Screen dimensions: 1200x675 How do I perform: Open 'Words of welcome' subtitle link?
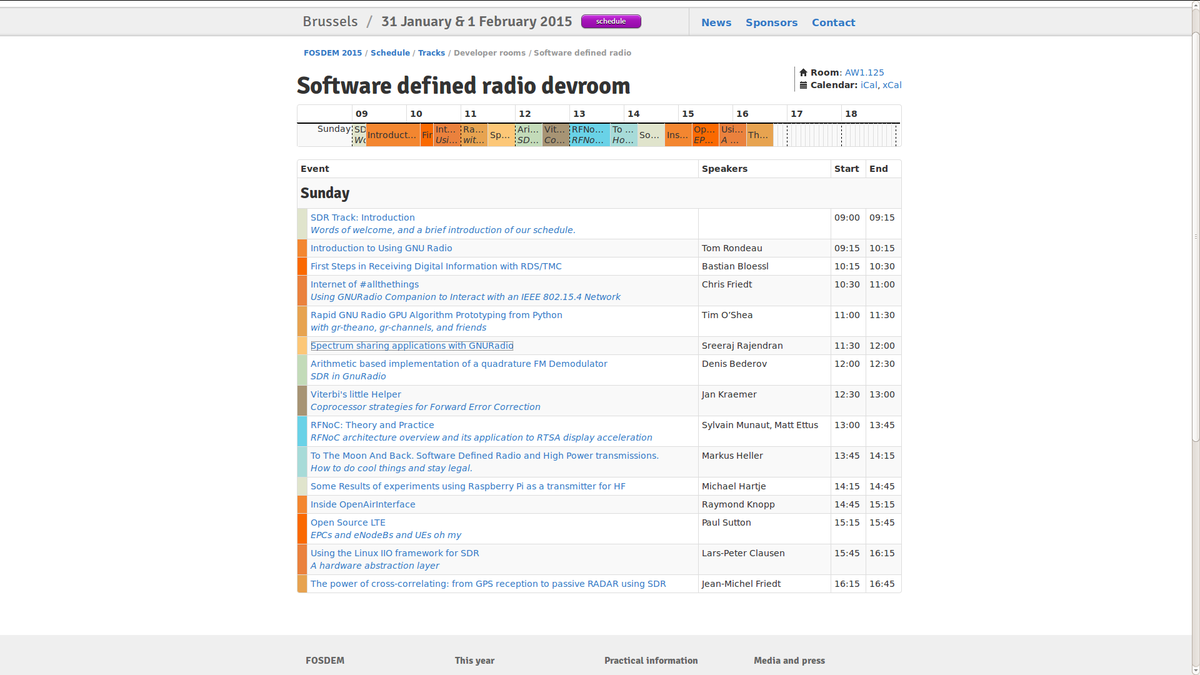443,230
